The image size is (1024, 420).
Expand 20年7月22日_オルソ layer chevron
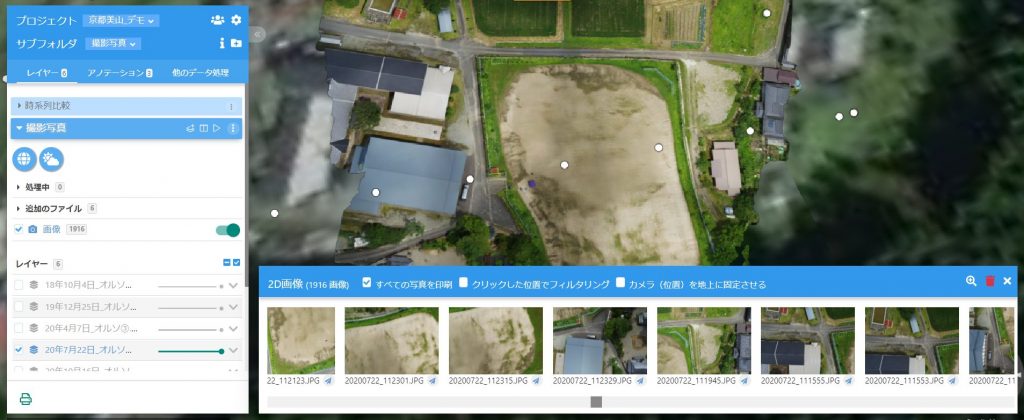233,350
